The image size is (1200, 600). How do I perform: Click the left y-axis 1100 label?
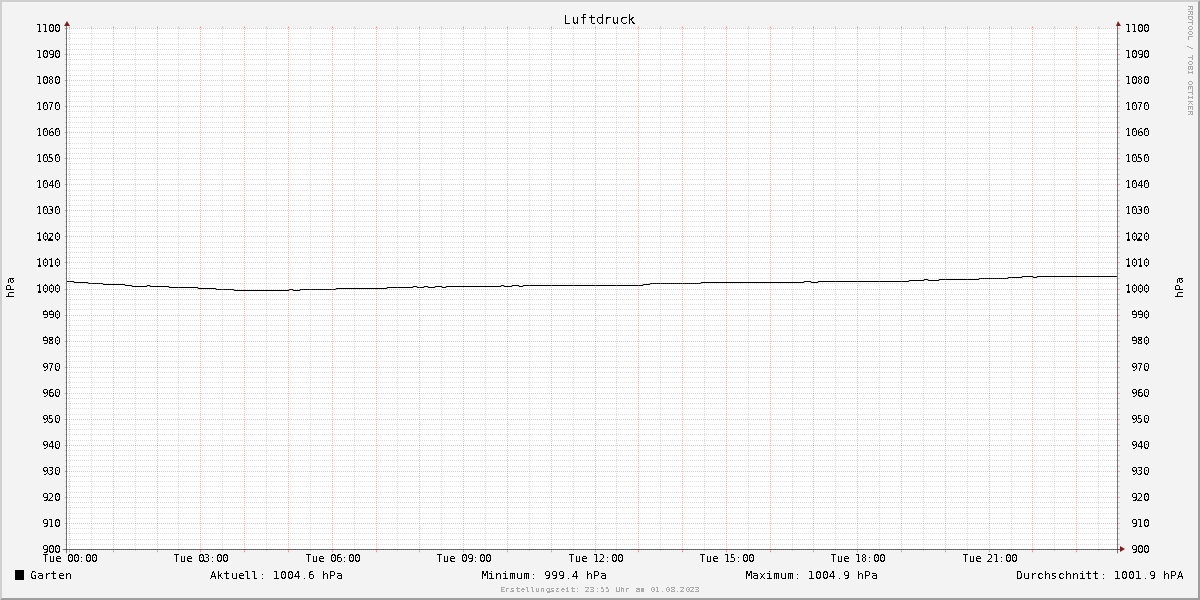(x=47, y=28)
